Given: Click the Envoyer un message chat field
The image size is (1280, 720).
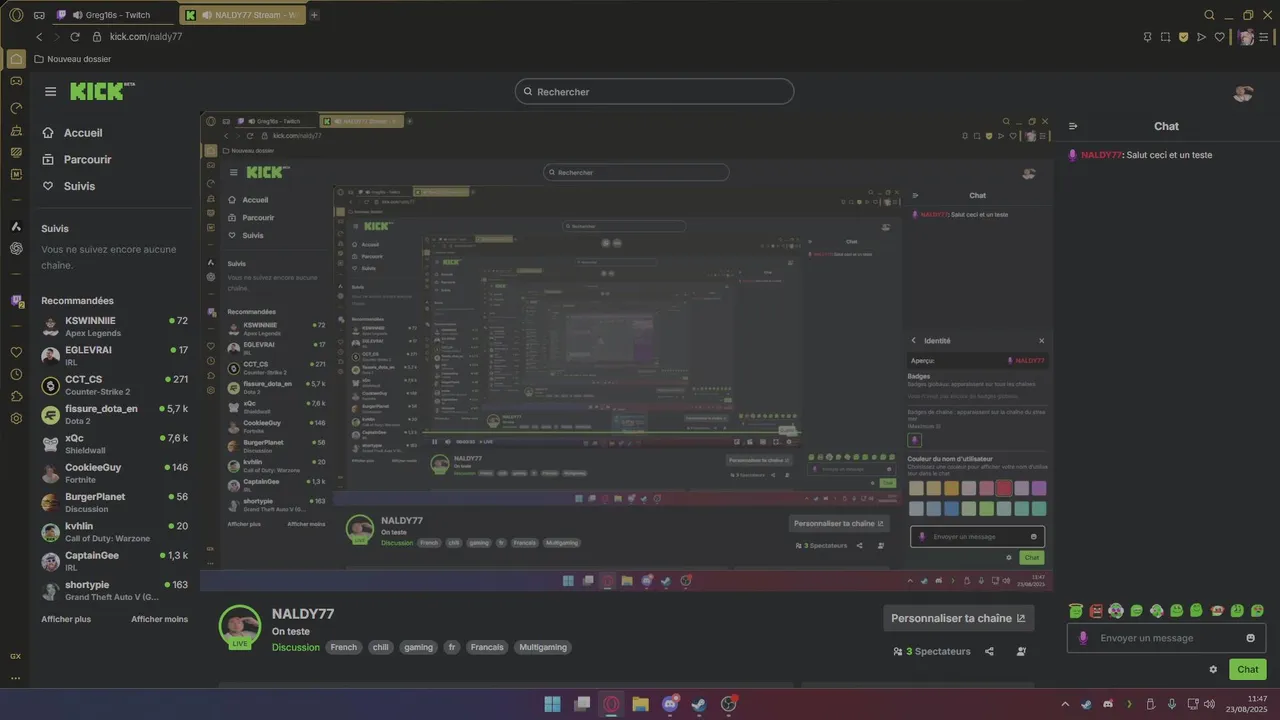Looking at the screenshot, I should pos(1166,638).
